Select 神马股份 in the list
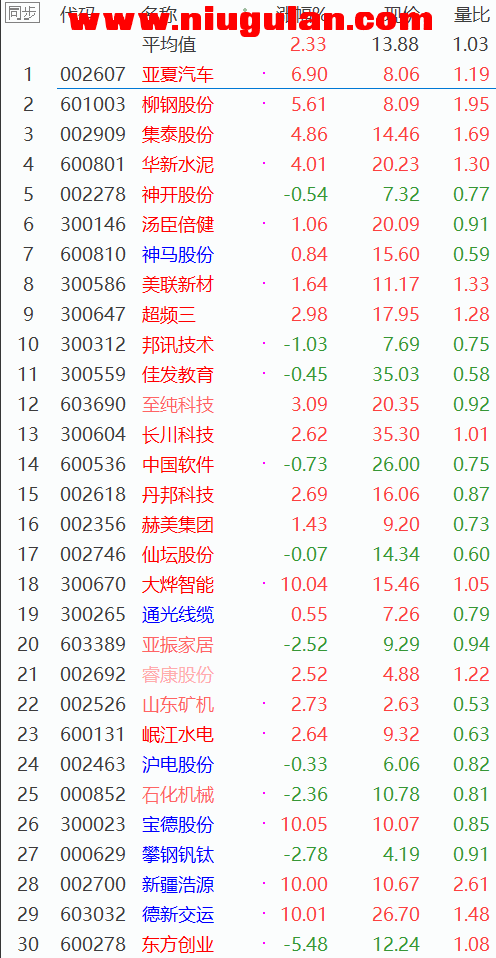Viewport: 496px width, 958px height. (x=178, y=254)
